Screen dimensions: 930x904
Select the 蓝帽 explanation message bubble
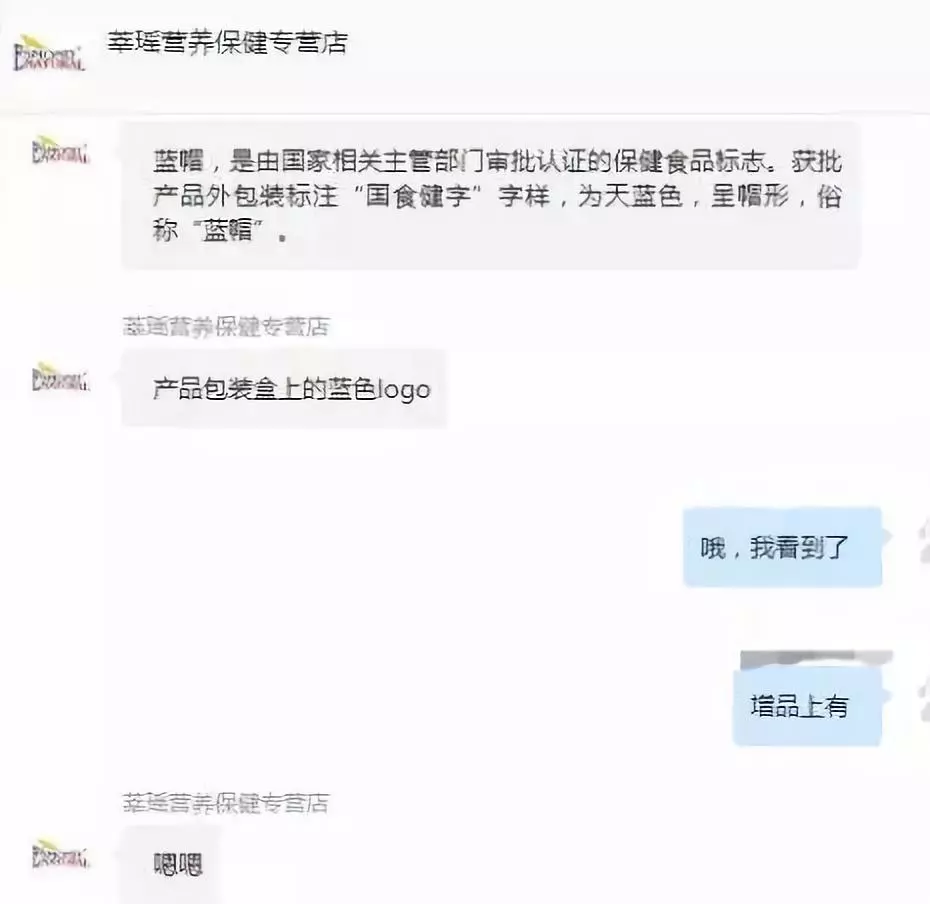coord(490,196)
